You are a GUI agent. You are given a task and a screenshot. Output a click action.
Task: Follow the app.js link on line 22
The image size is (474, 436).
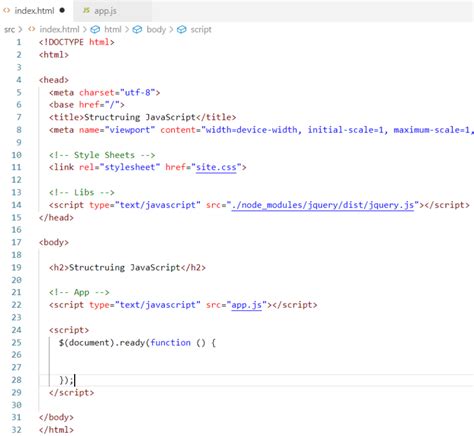247,305
